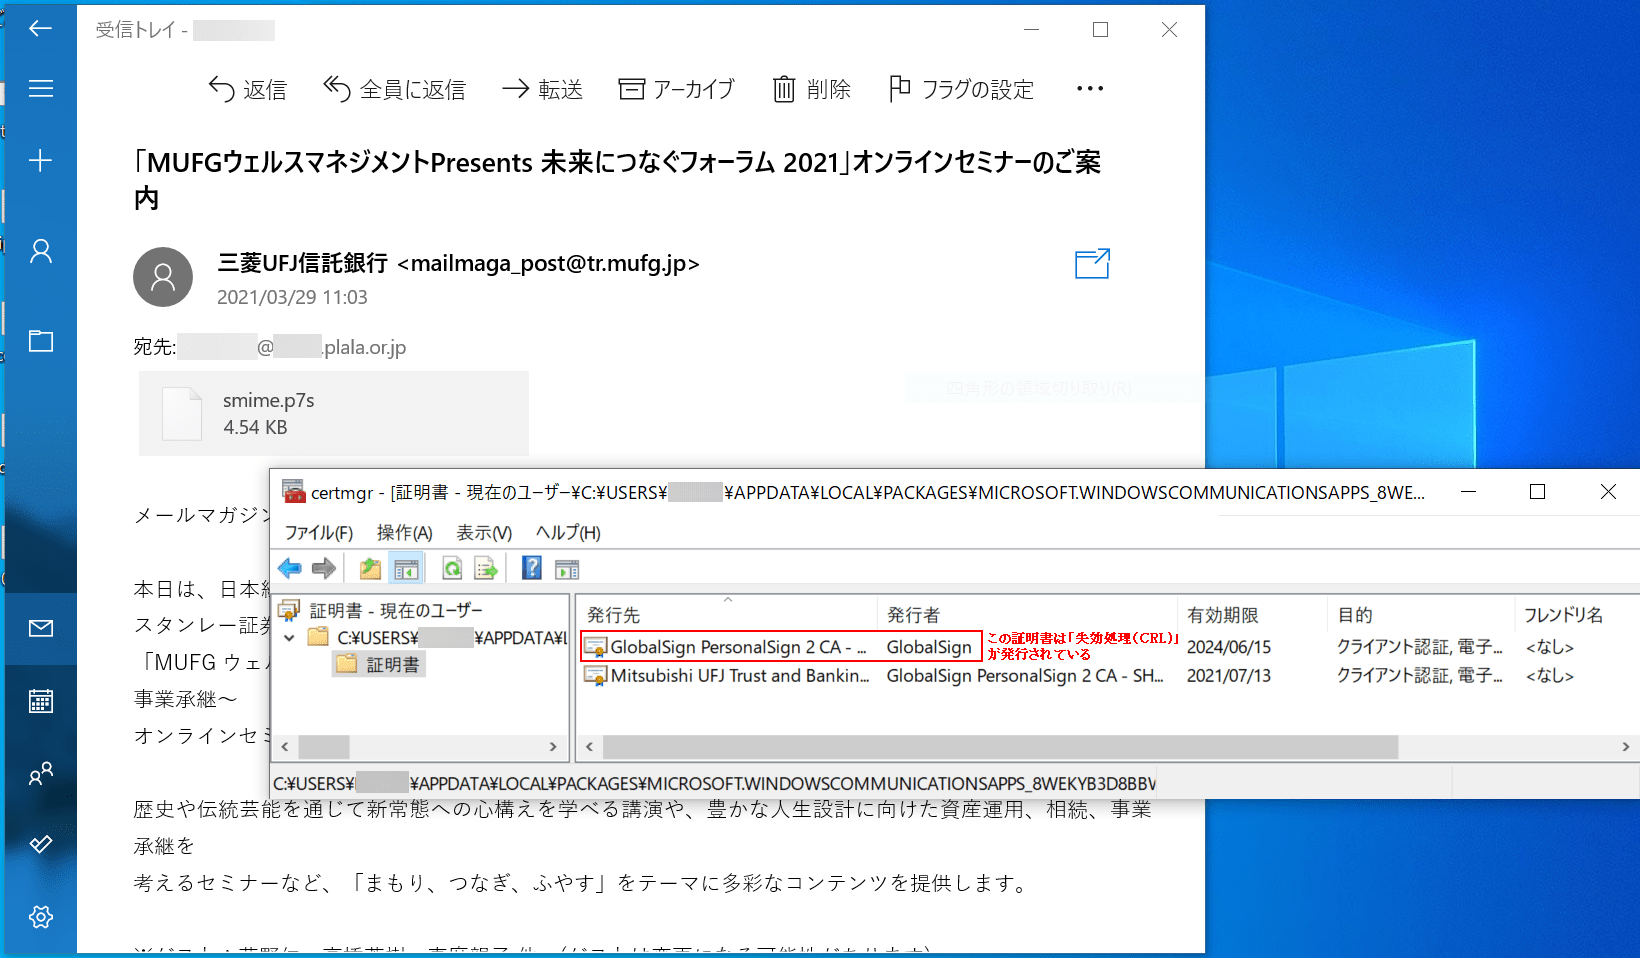Sort by フレンドリ名 column header
1640x958 pixels.
pyautogui.click(x=1576, y=615)
